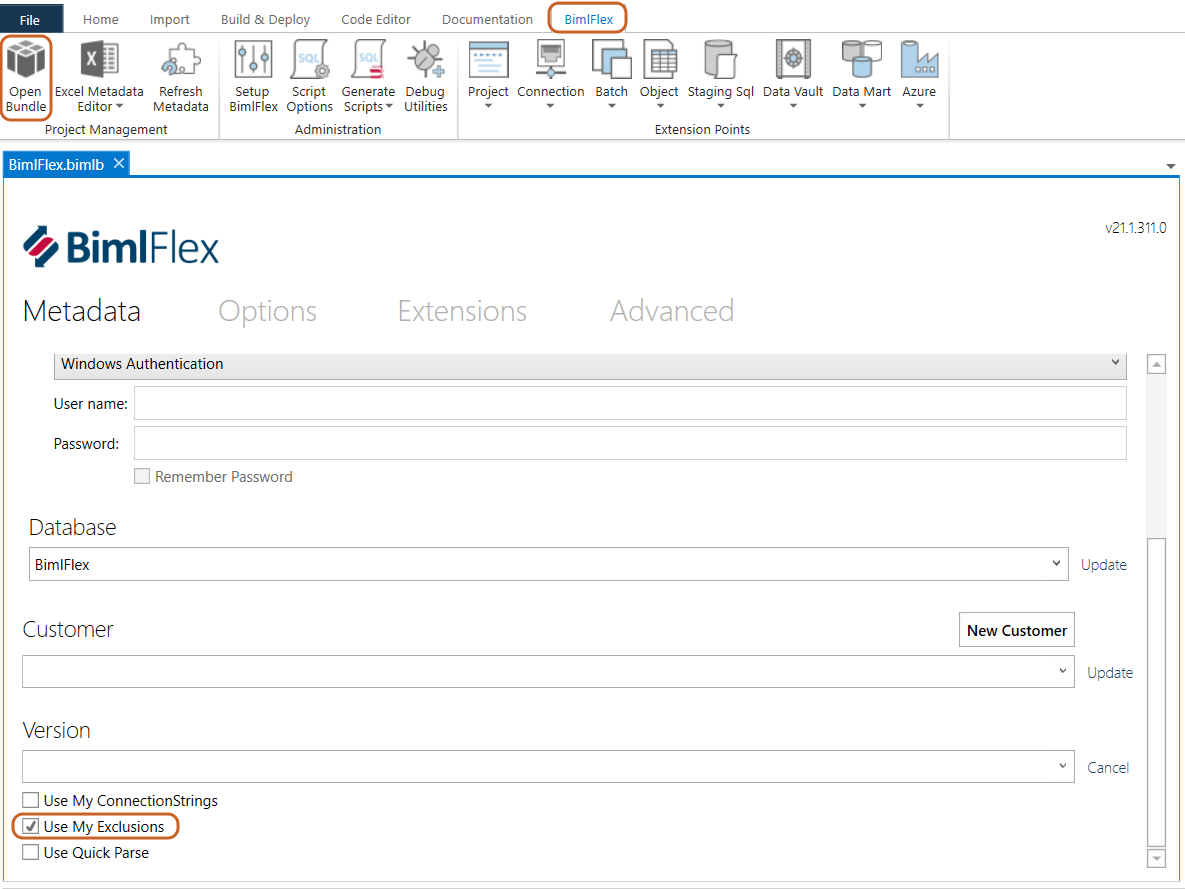This screenshot has height=889, width=1185.
Task: Click in the Password field
Action: point(630,443)
